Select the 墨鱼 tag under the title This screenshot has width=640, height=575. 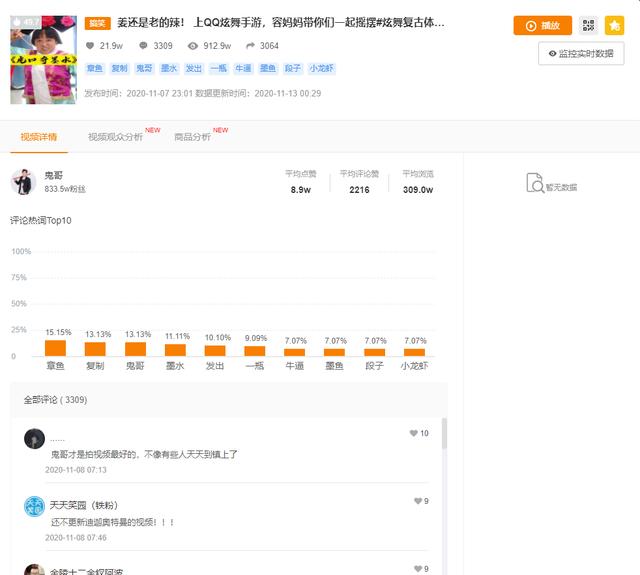[x=268, y=68]
